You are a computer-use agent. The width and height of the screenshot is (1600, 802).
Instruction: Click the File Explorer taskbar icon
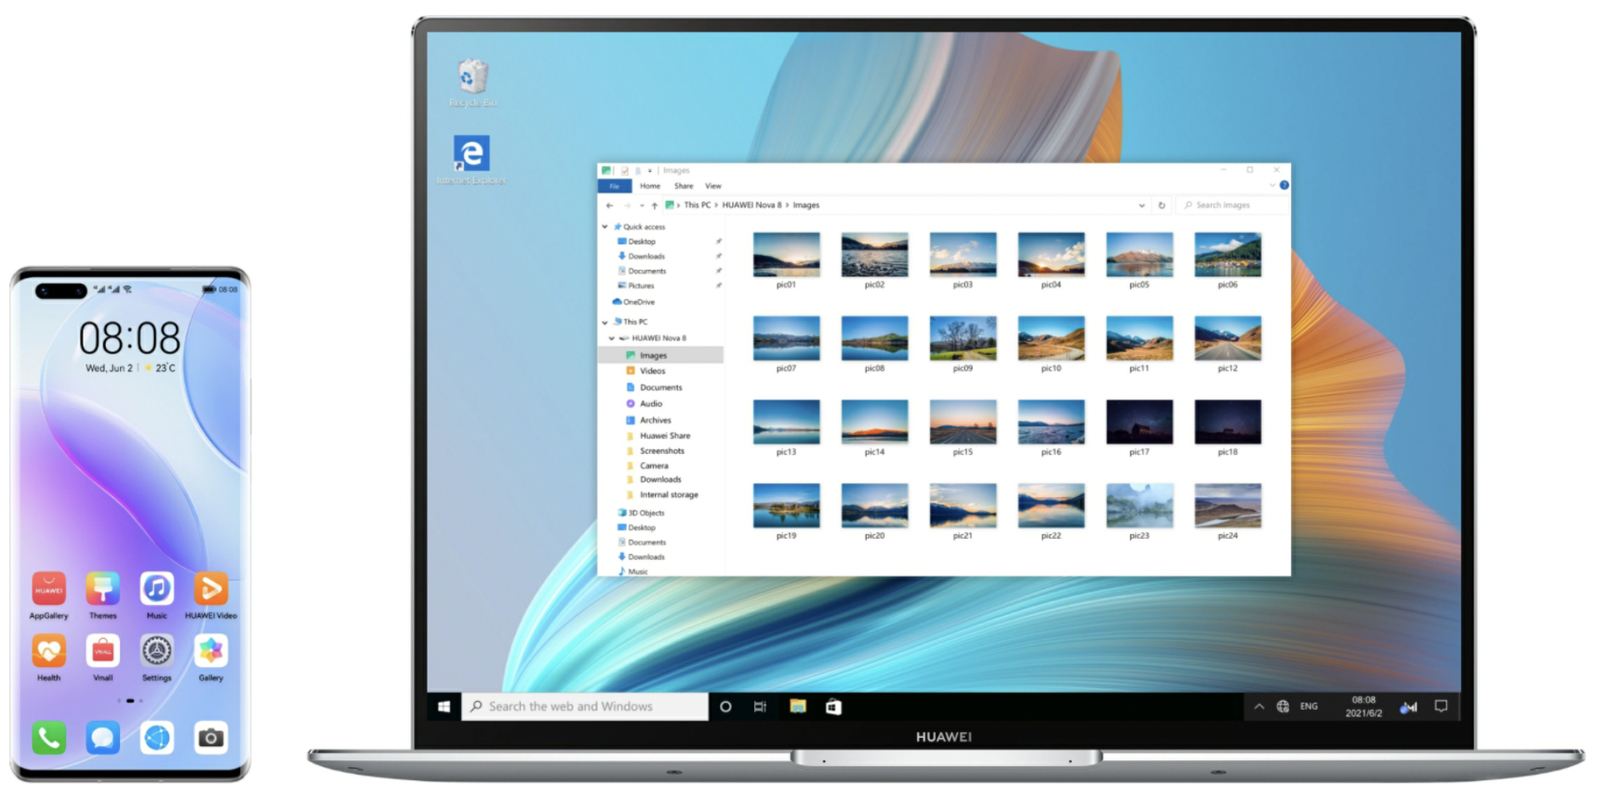point(798,706)
